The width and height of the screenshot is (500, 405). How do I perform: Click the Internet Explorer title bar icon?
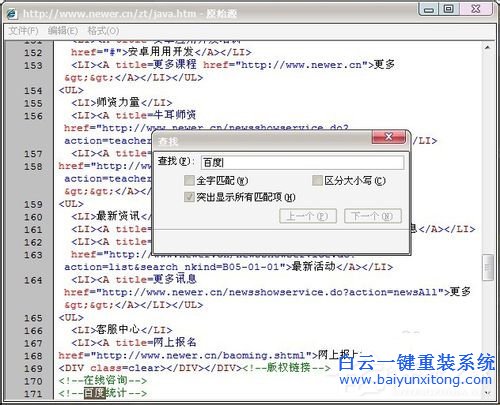[x=12, y=14]
